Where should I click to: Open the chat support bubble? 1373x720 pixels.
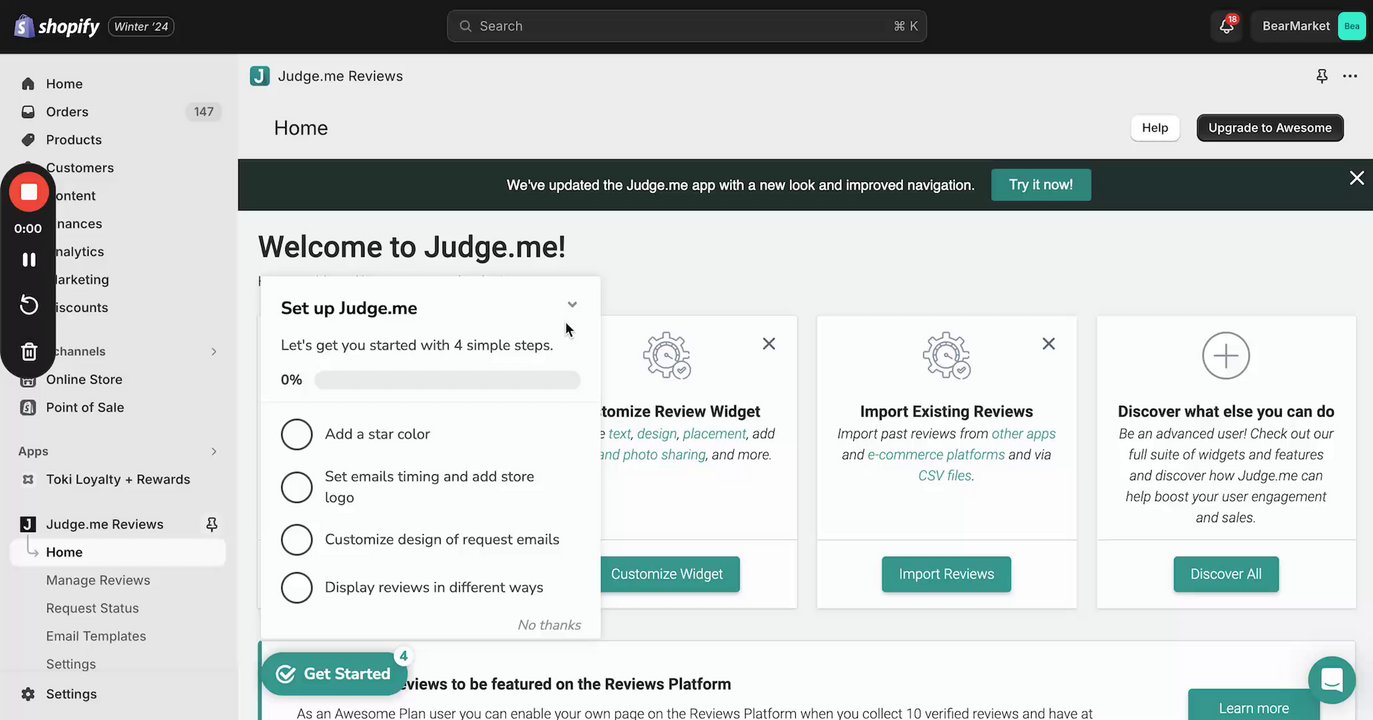1332,681
